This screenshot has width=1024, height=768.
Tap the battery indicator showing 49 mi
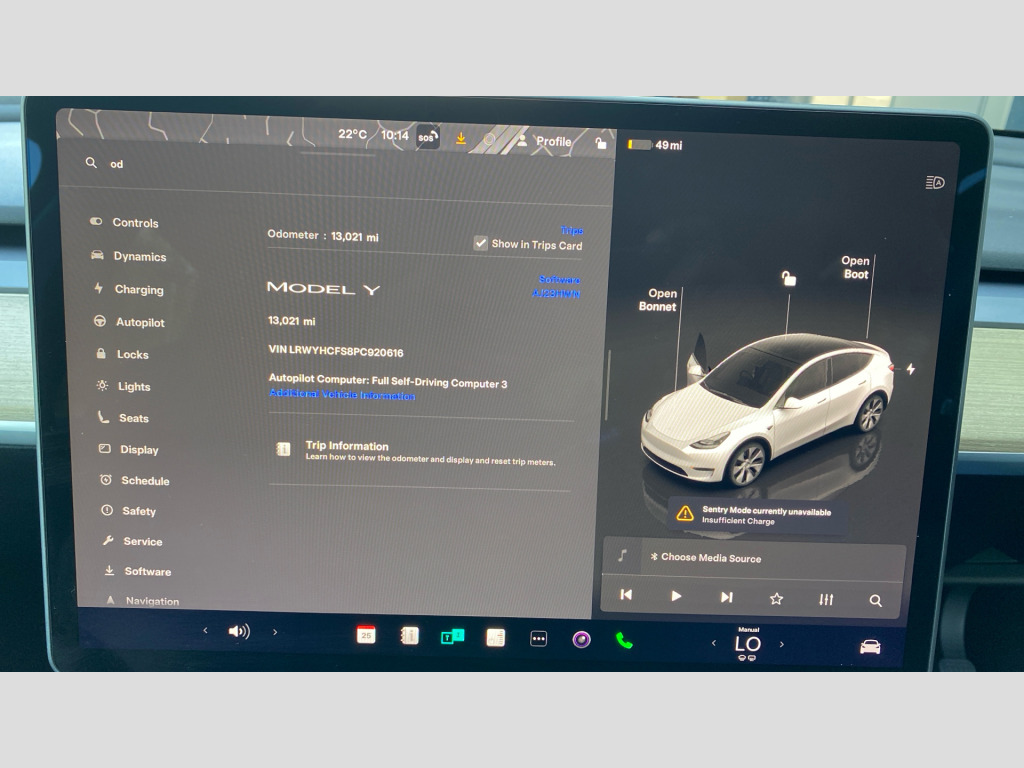pos(655,145)
